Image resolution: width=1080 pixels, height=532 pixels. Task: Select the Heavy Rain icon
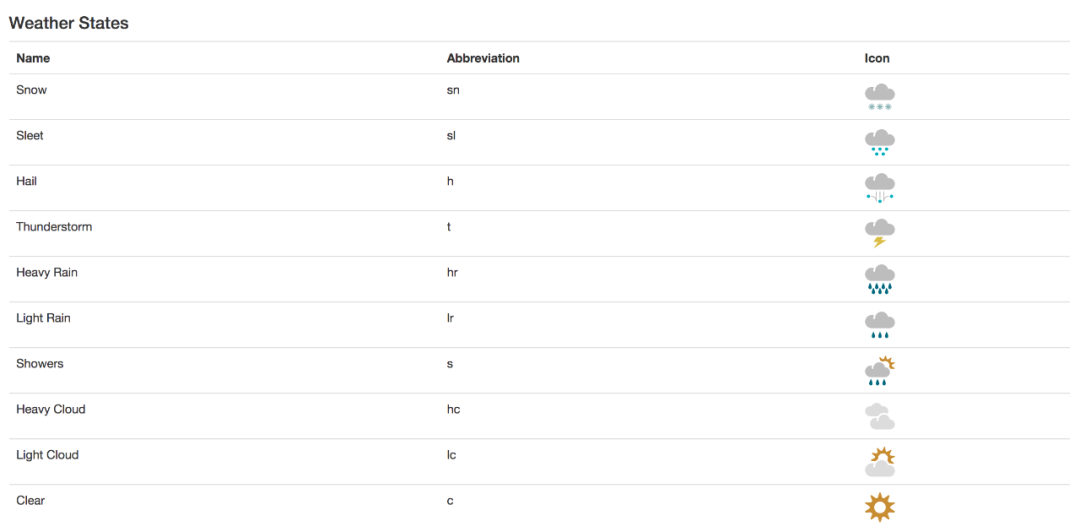880,280
